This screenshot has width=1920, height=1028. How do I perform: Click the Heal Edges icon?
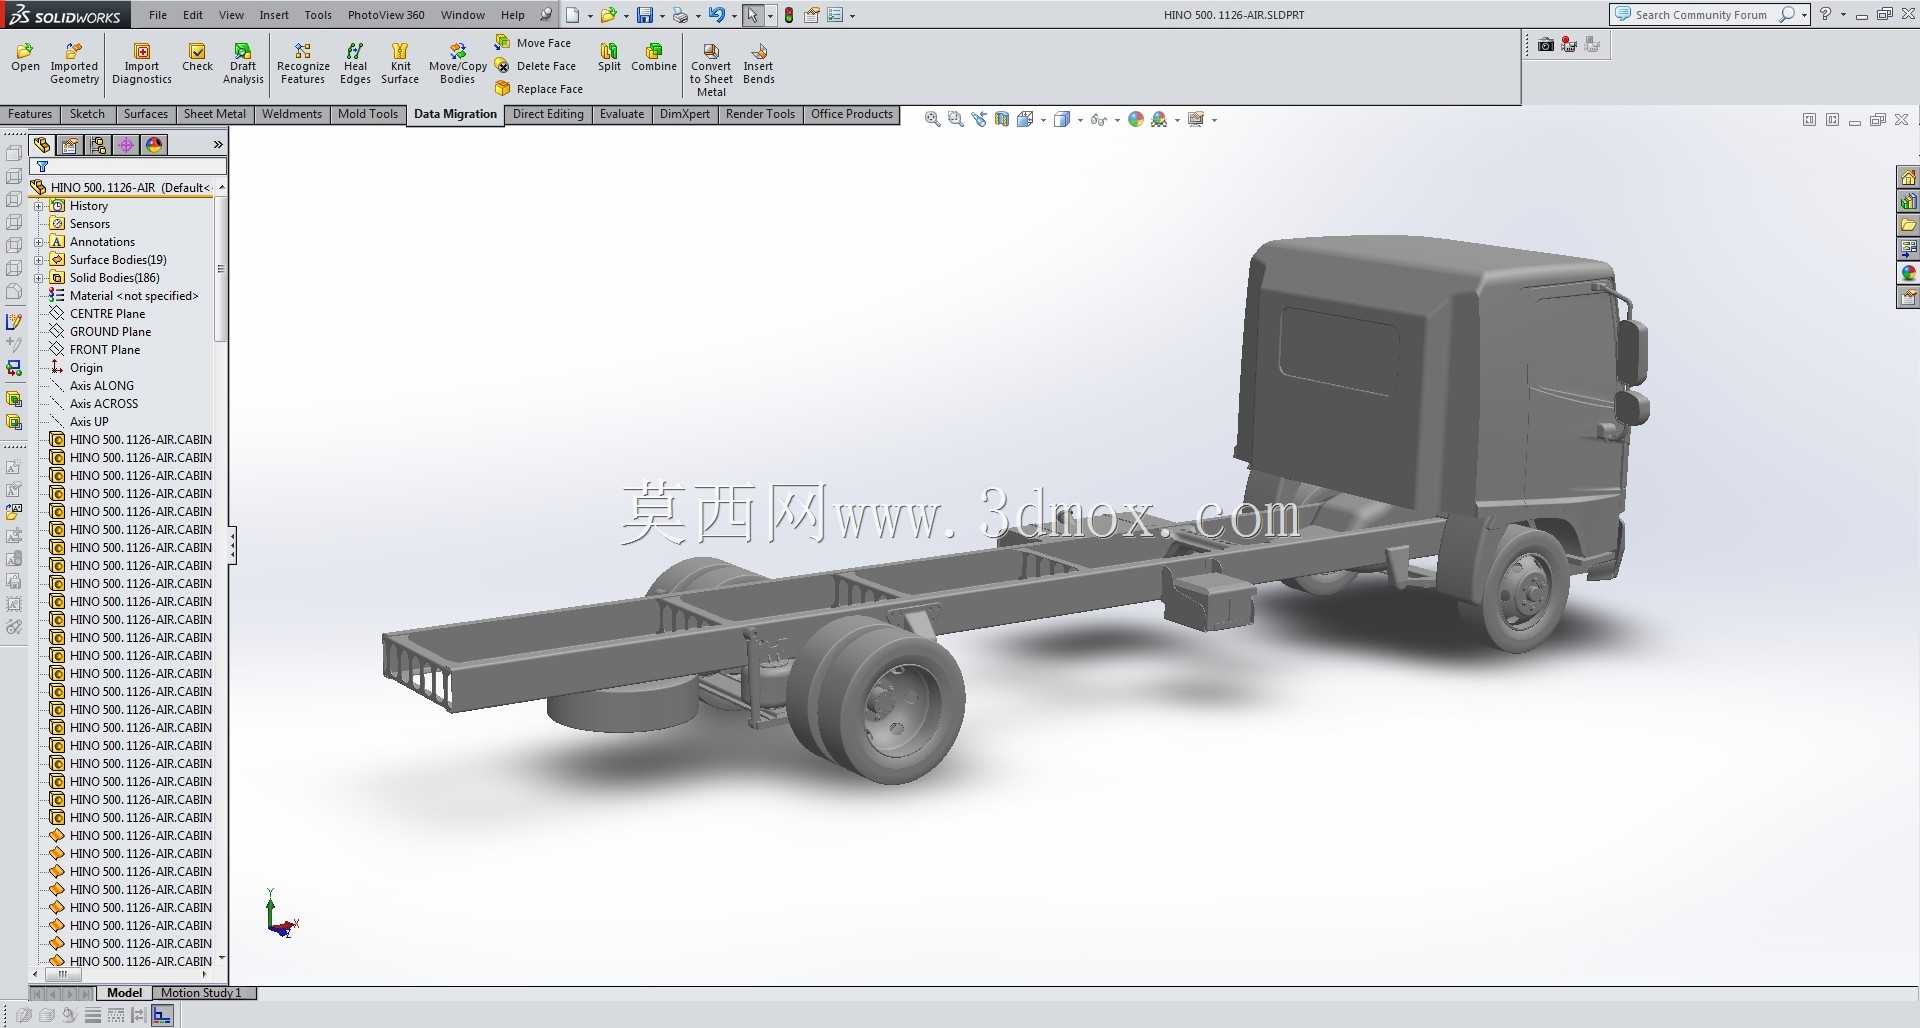pyautogui.click(x=355, y=63)
